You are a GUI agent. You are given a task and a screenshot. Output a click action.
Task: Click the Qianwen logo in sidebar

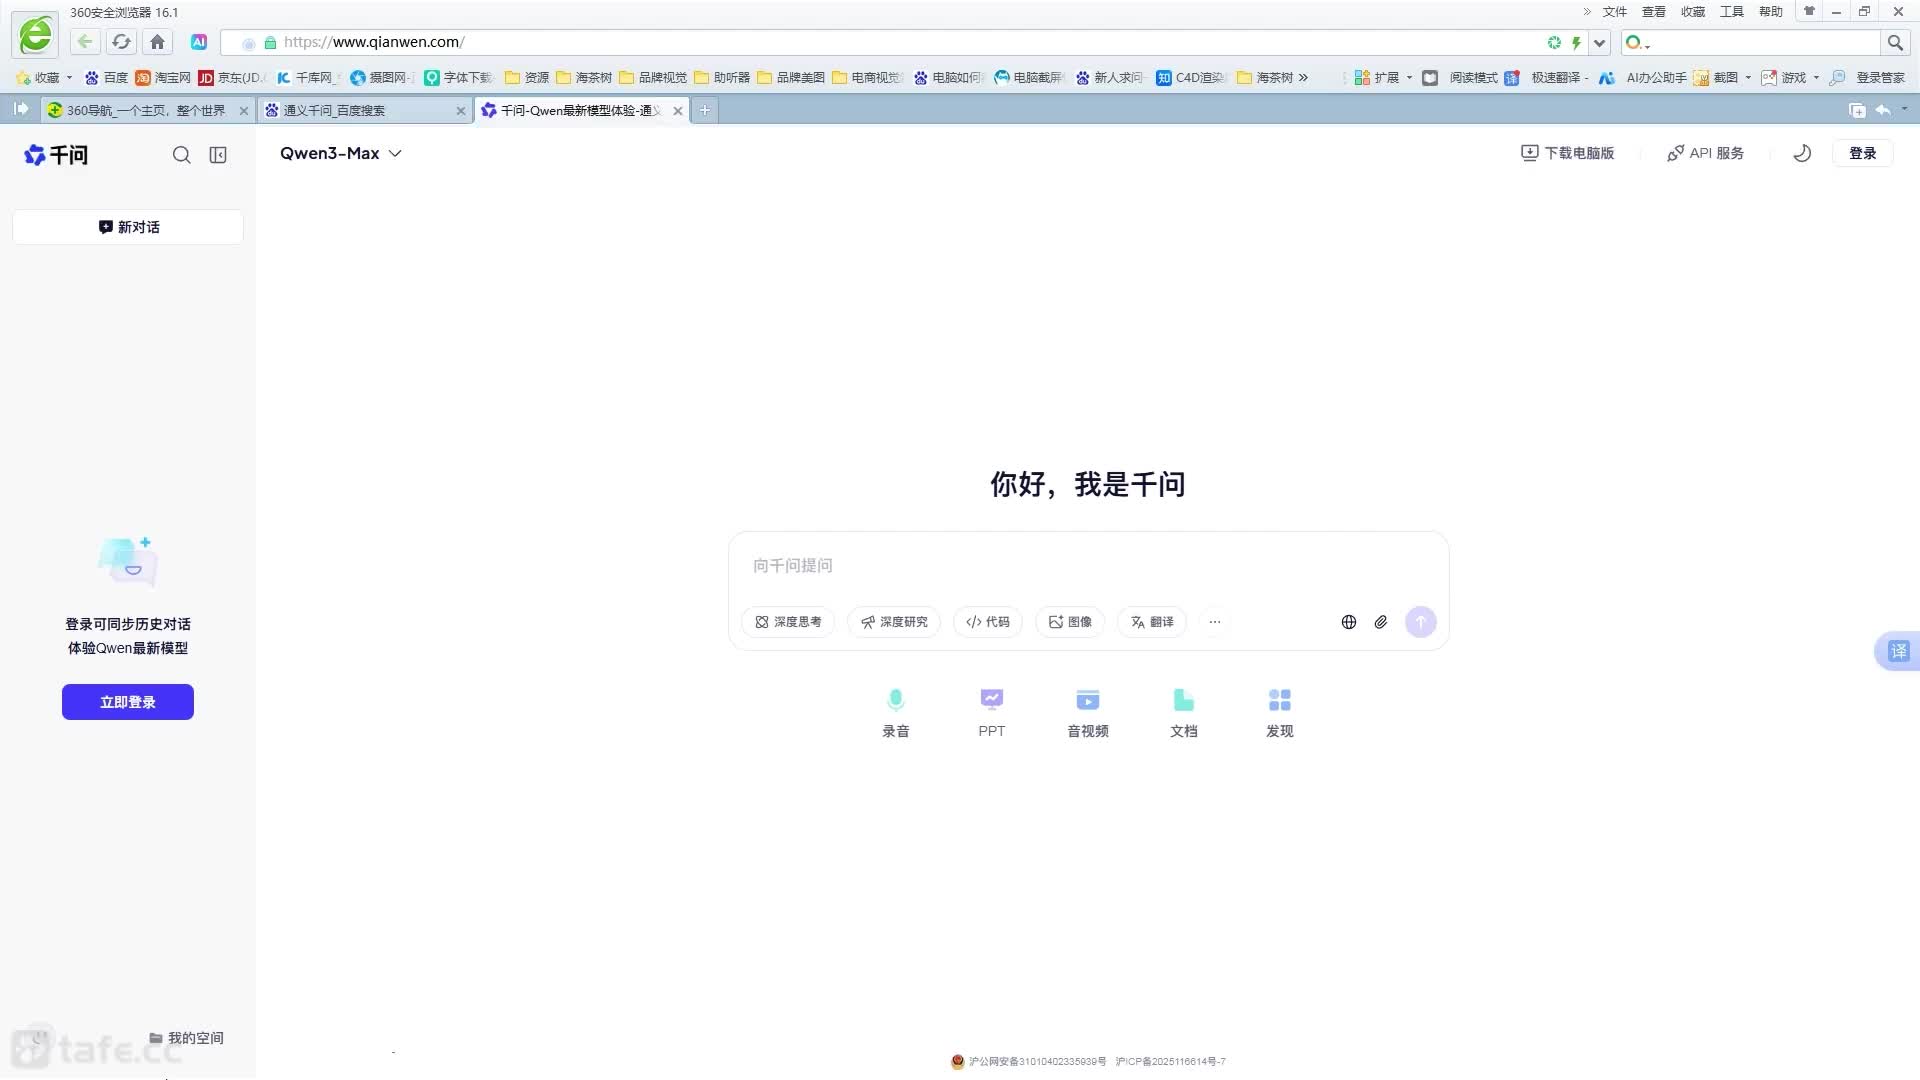pyautogui.click(x=56, y=155)
